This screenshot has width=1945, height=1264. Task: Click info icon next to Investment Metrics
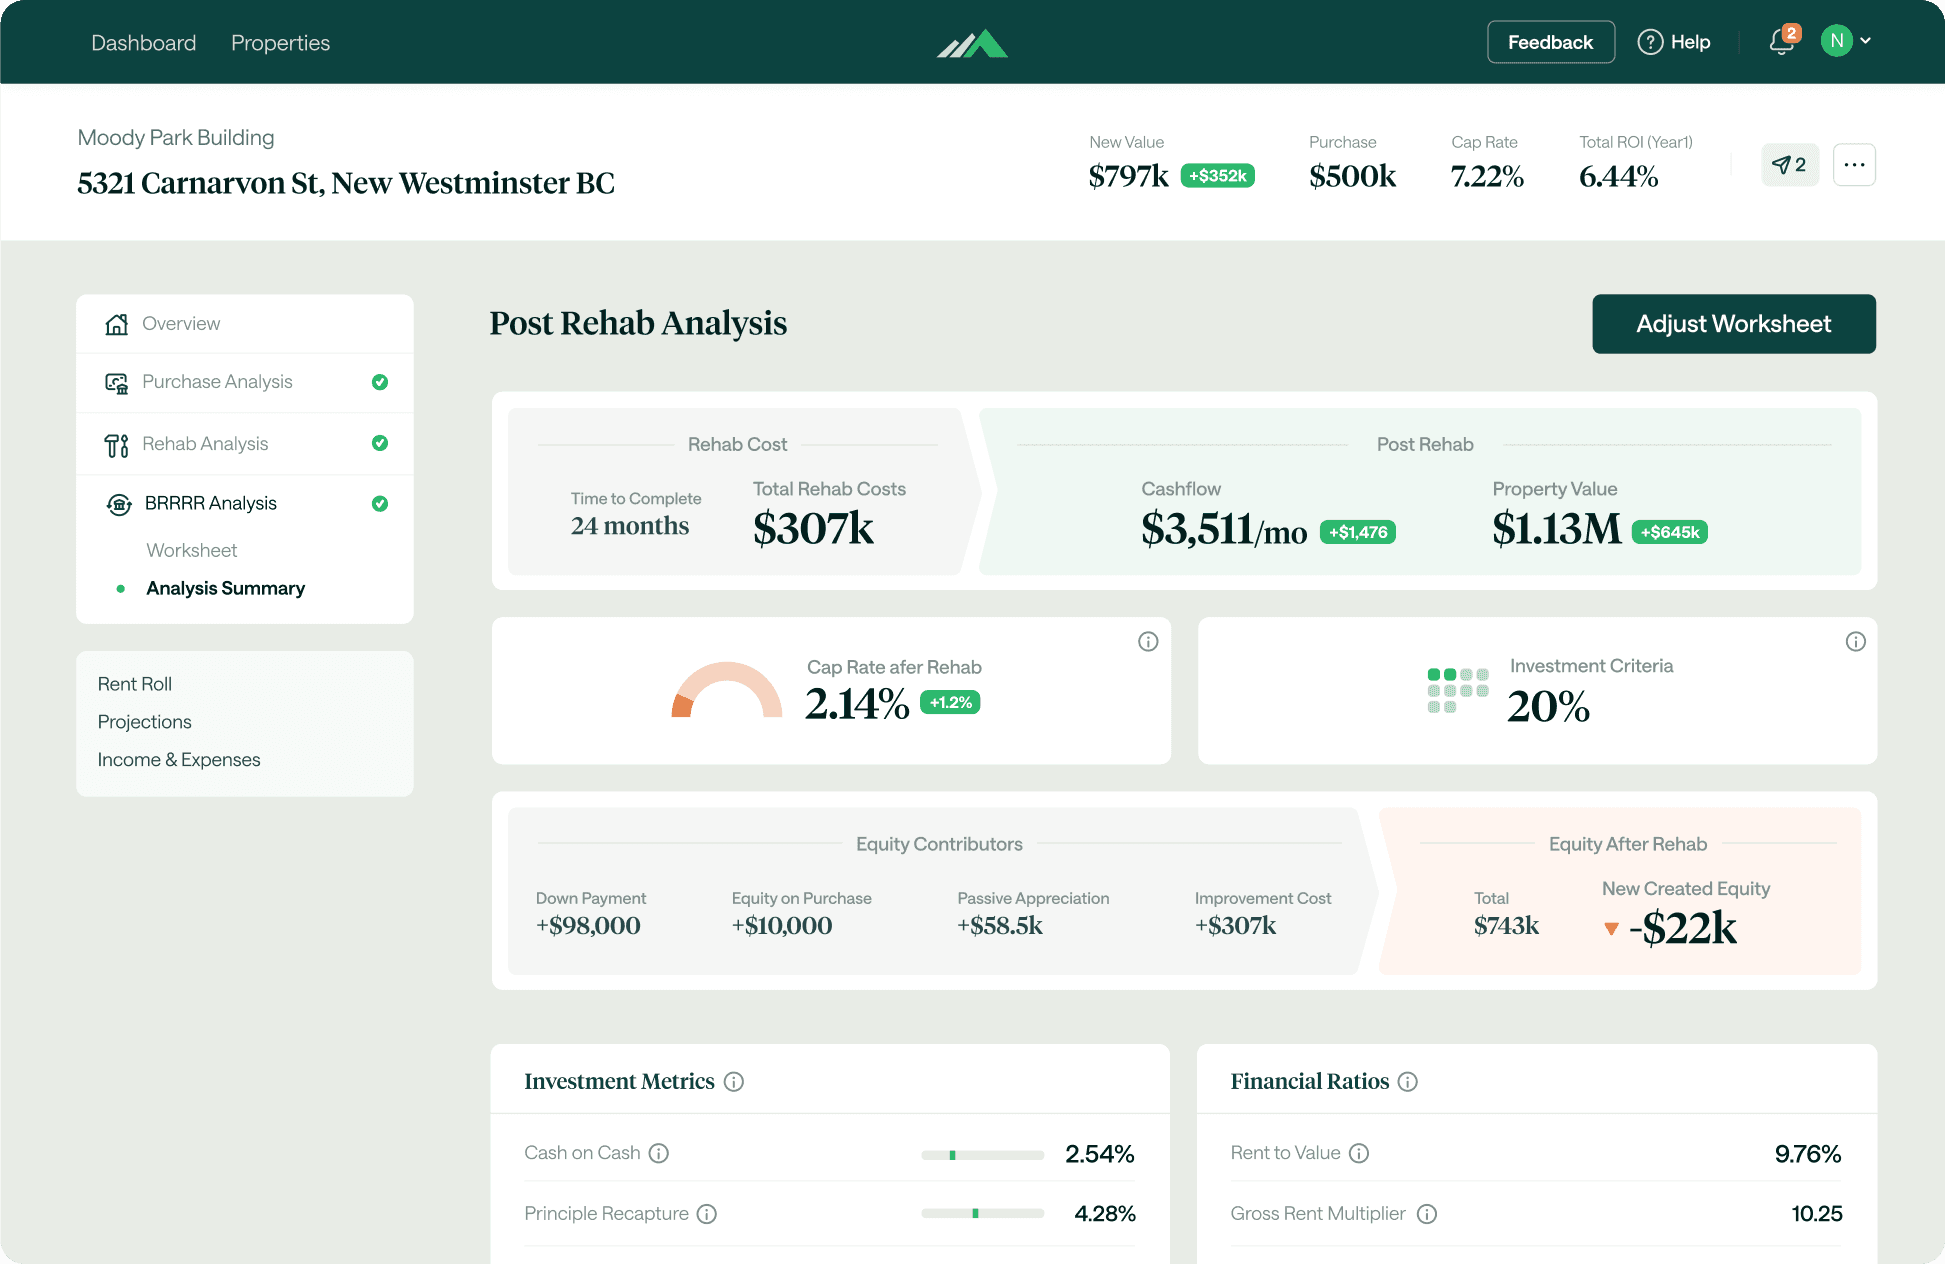734,1082
